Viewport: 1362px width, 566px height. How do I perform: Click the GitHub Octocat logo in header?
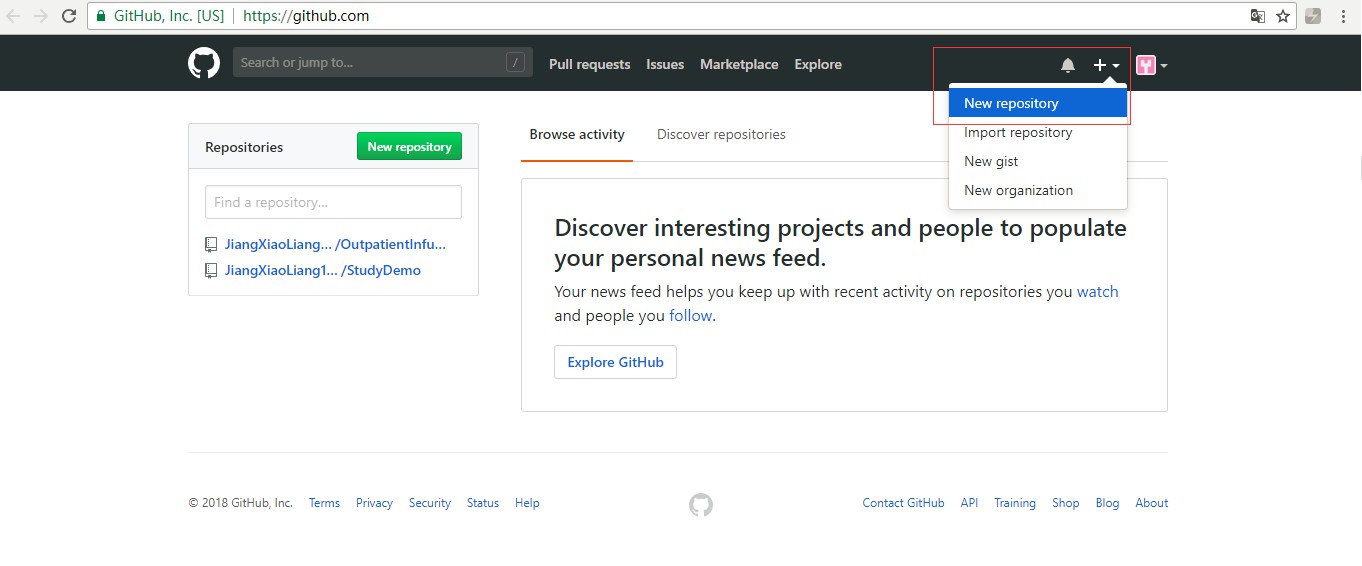[x=204, y=63]
